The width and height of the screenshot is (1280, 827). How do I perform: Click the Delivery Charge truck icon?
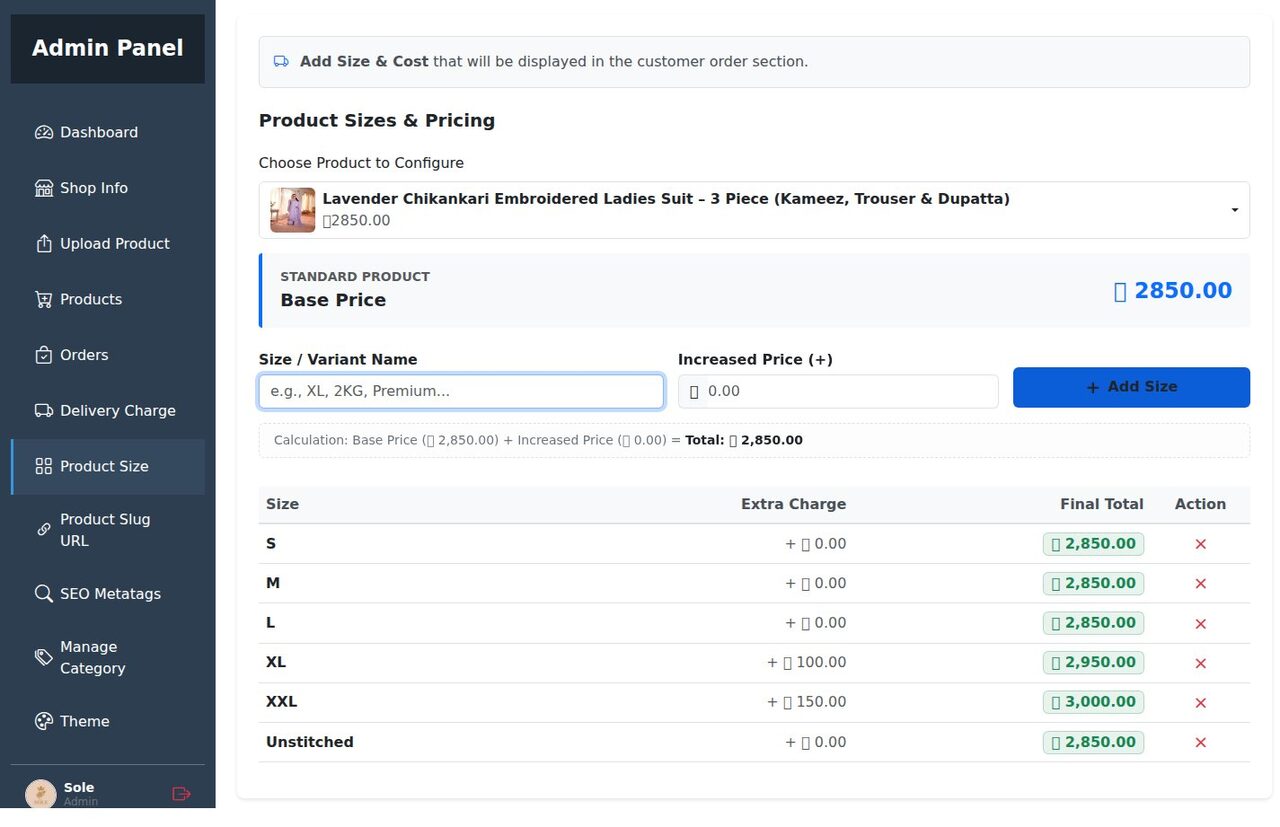point(43,411)
